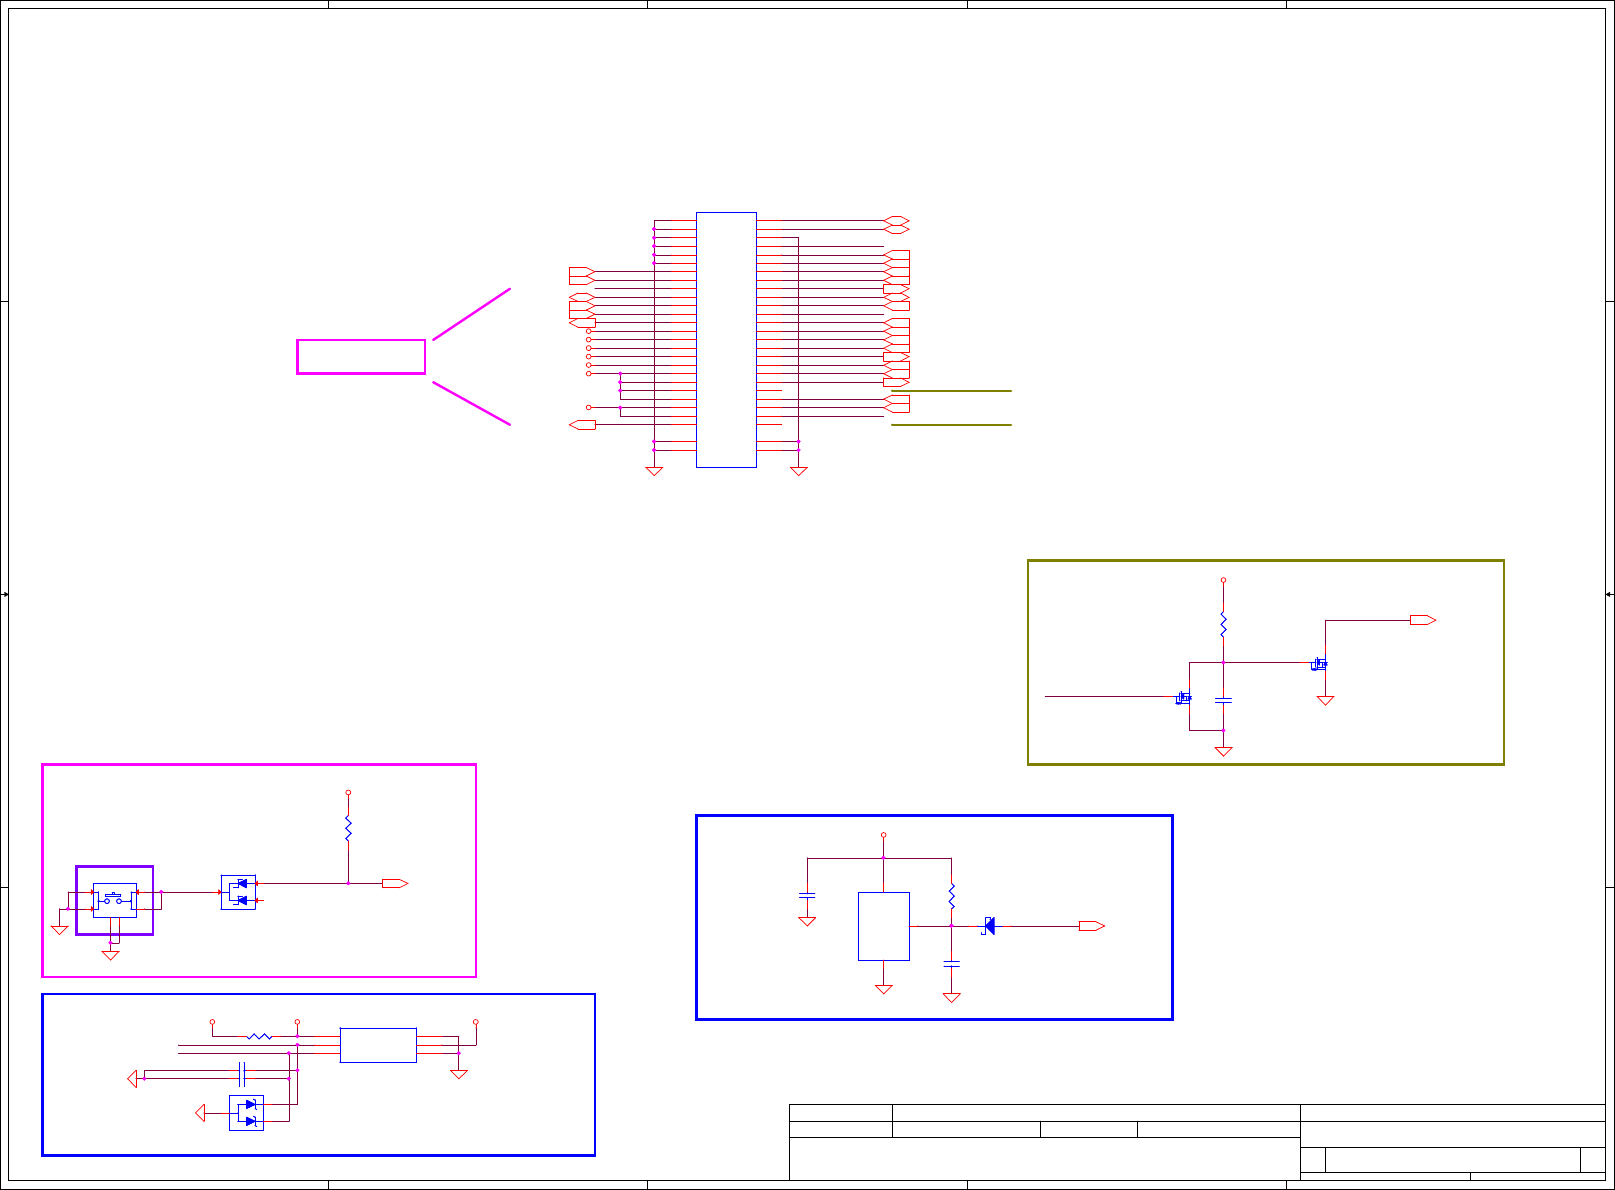The image size is (1615, 1190).
Task: Select the output port in the olive frame
Action: [x=1423, y=620]
